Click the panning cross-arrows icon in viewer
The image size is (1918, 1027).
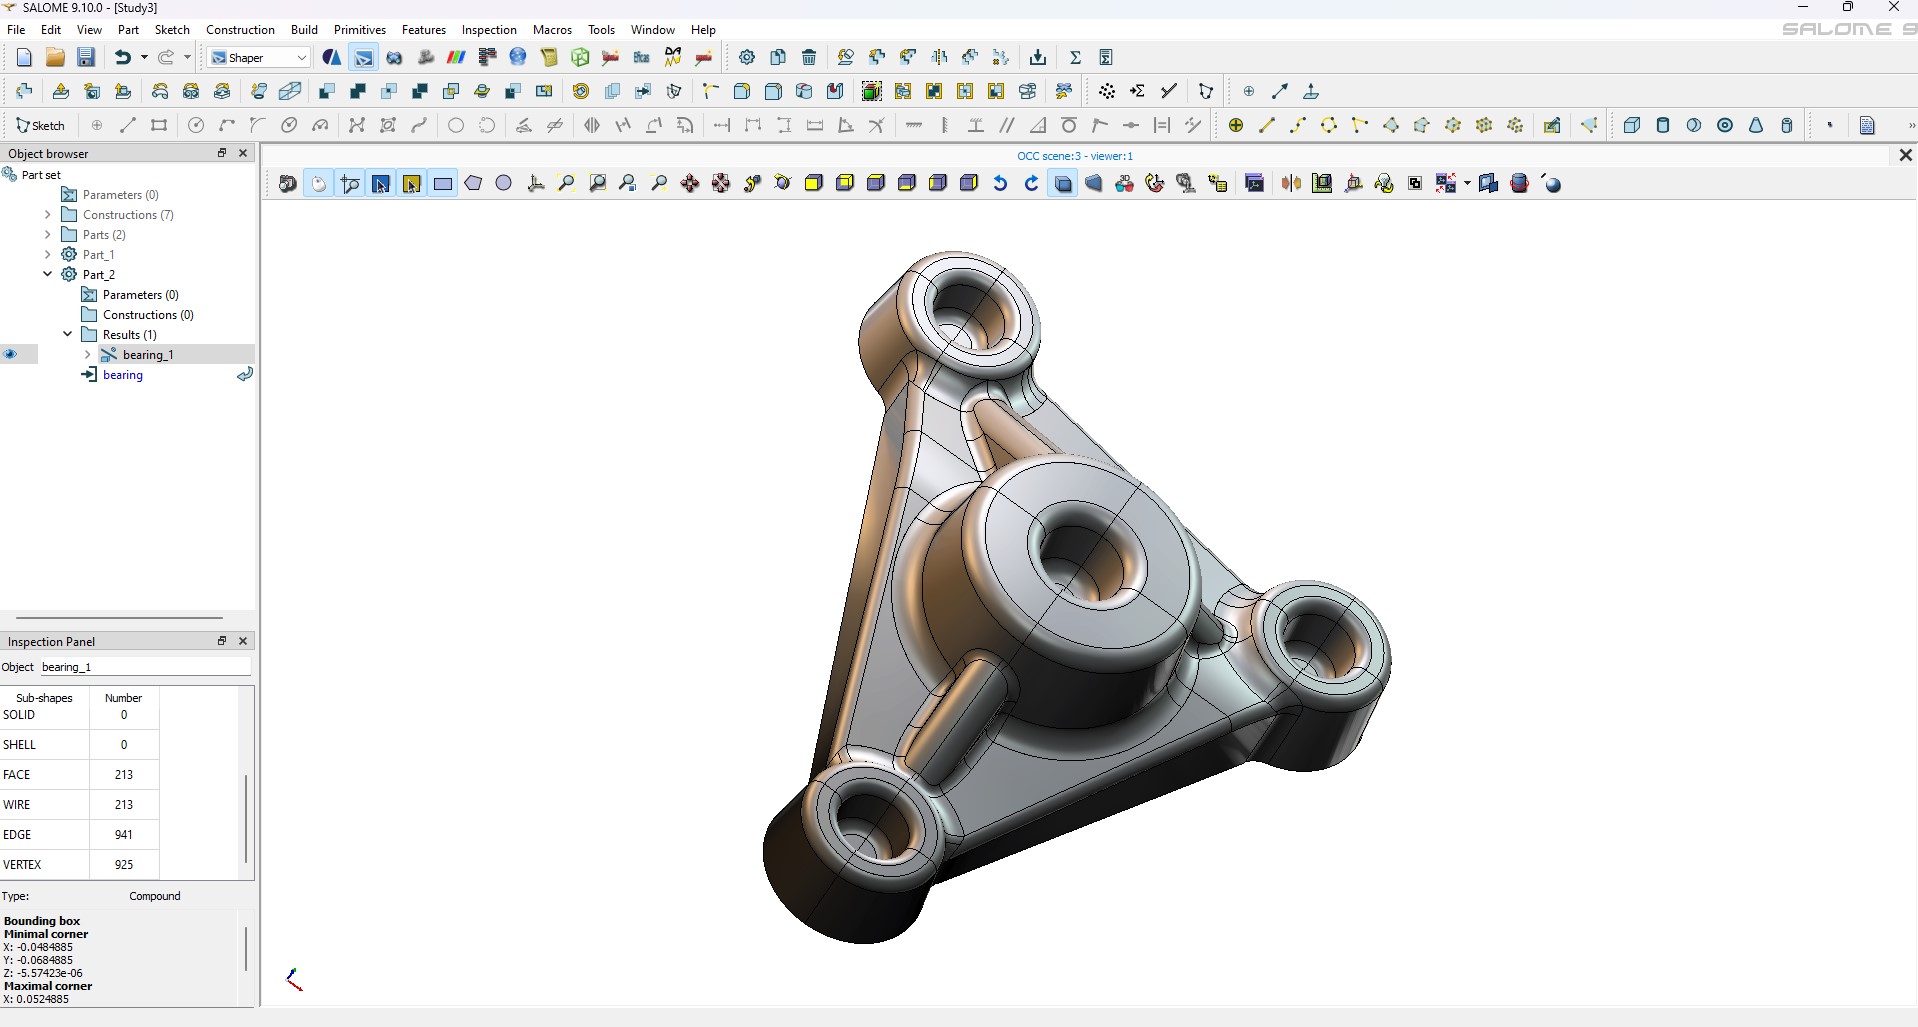690,183
